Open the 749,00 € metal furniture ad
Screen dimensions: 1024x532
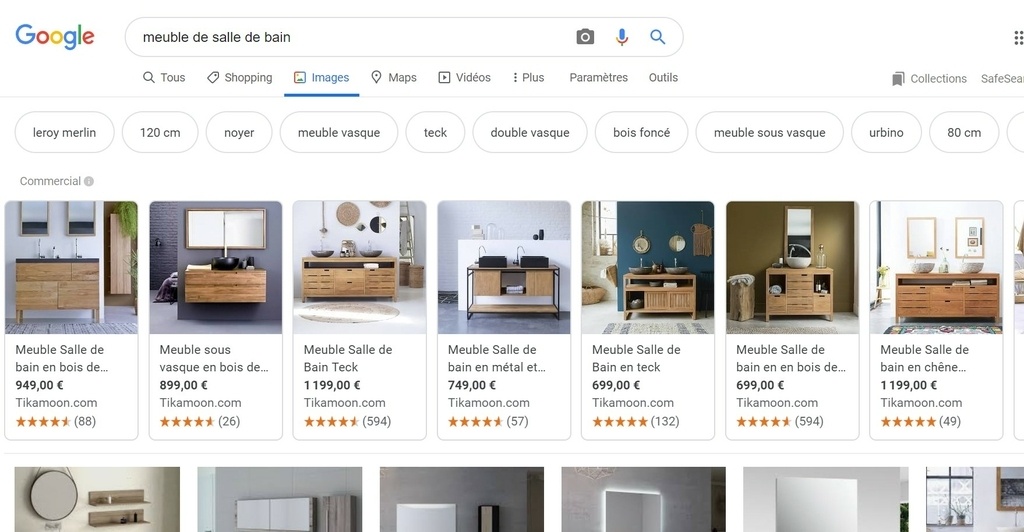pos(504,321)
